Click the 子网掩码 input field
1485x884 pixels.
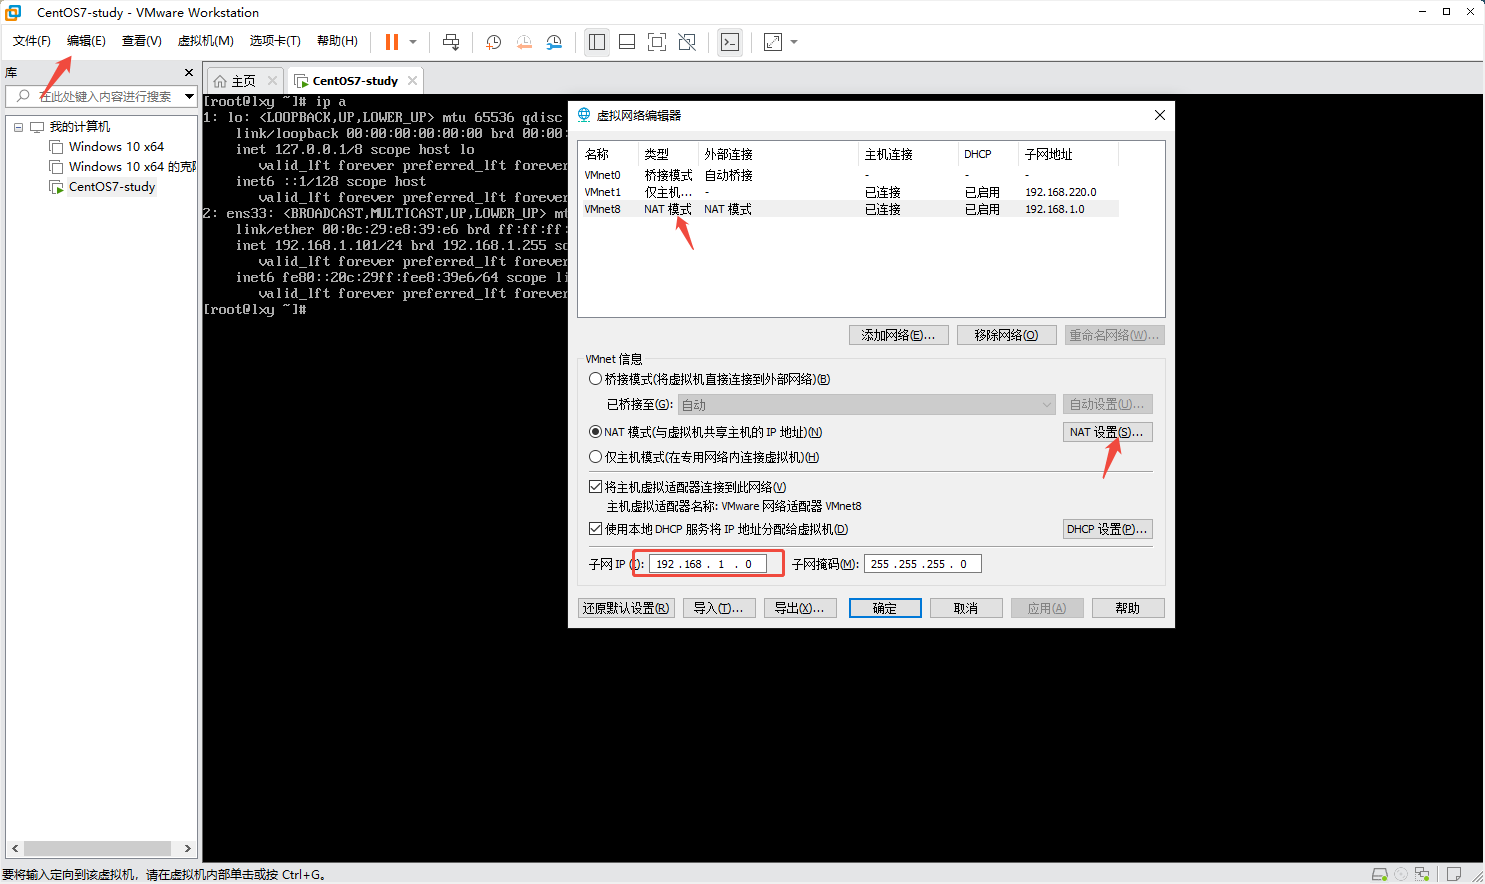pos(923,564)
